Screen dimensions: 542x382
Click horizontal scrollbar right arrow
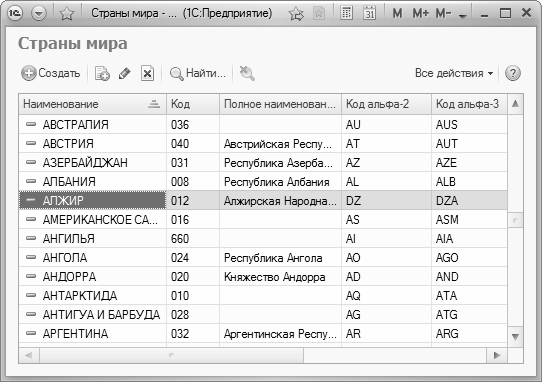click(x=497, y=355)
